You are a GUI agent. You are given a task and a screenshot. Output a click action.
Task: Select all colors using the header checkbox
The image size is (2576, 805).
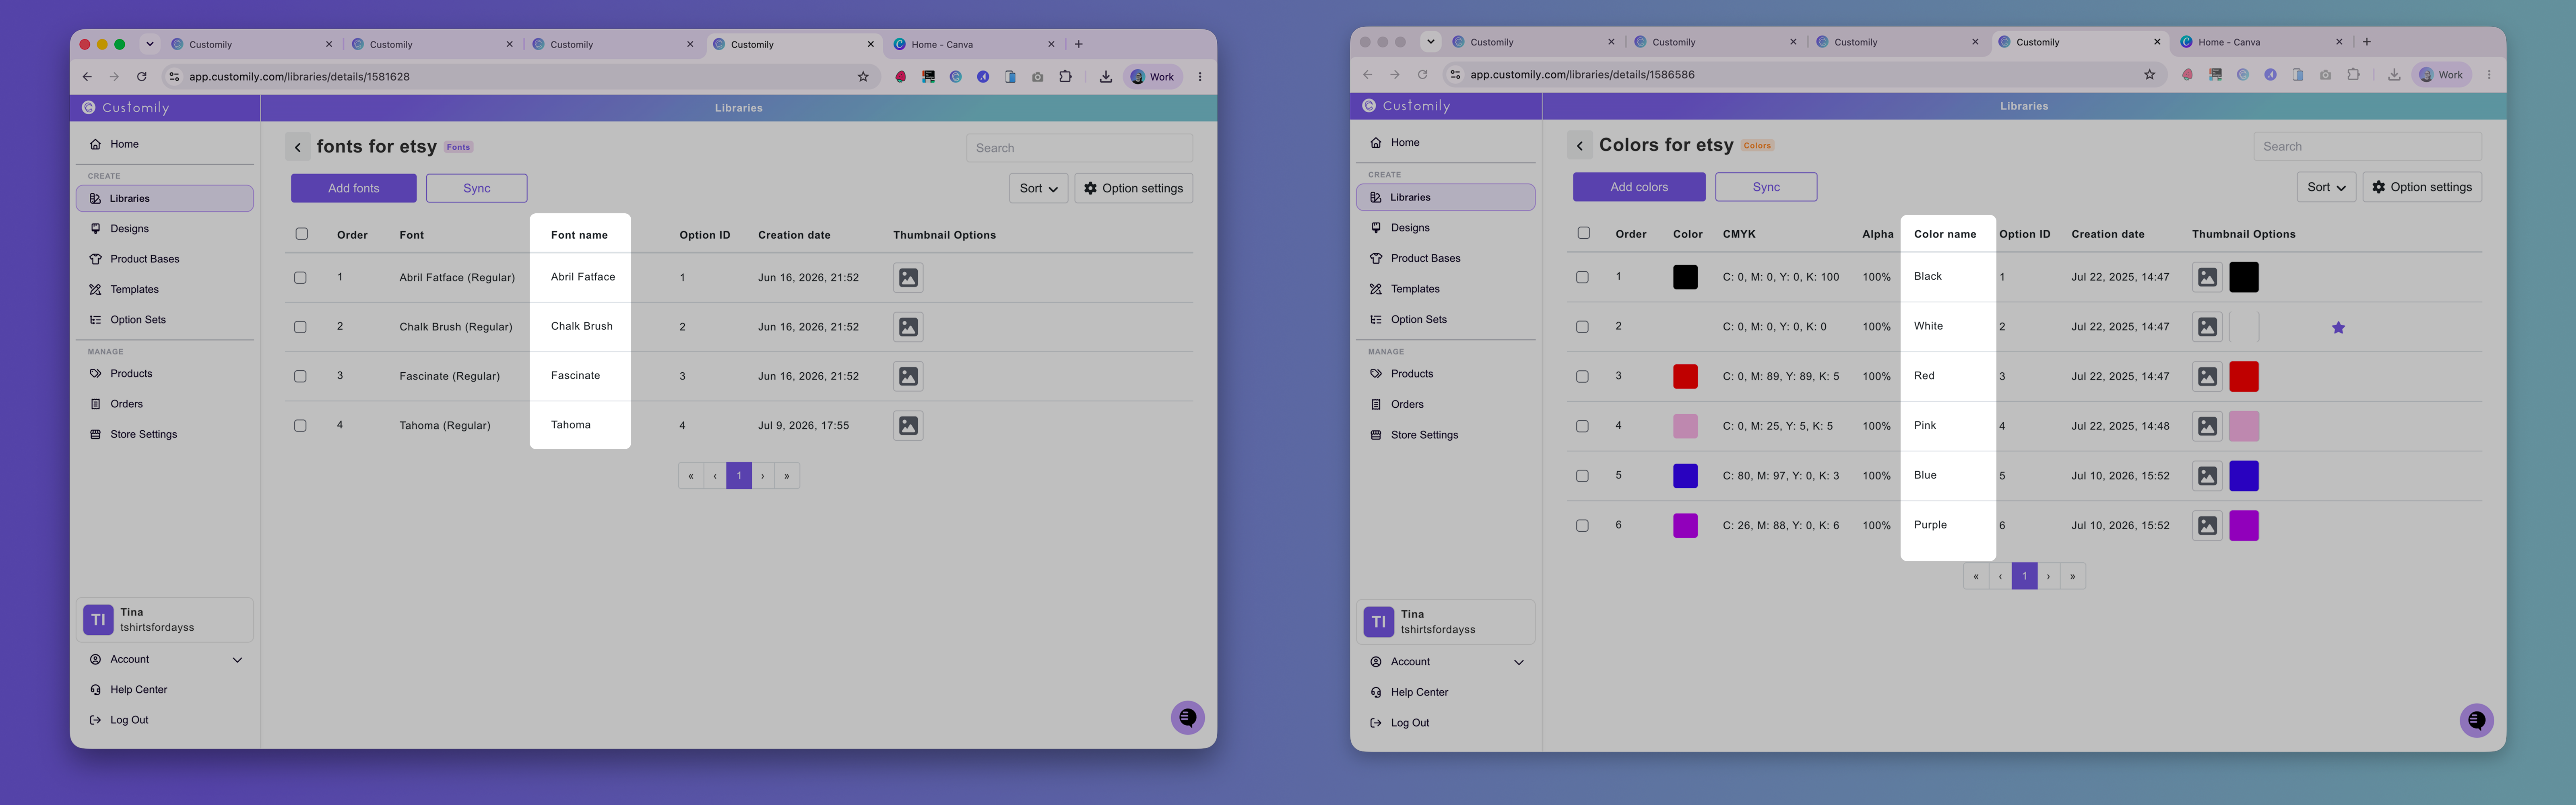[1583, 233]
